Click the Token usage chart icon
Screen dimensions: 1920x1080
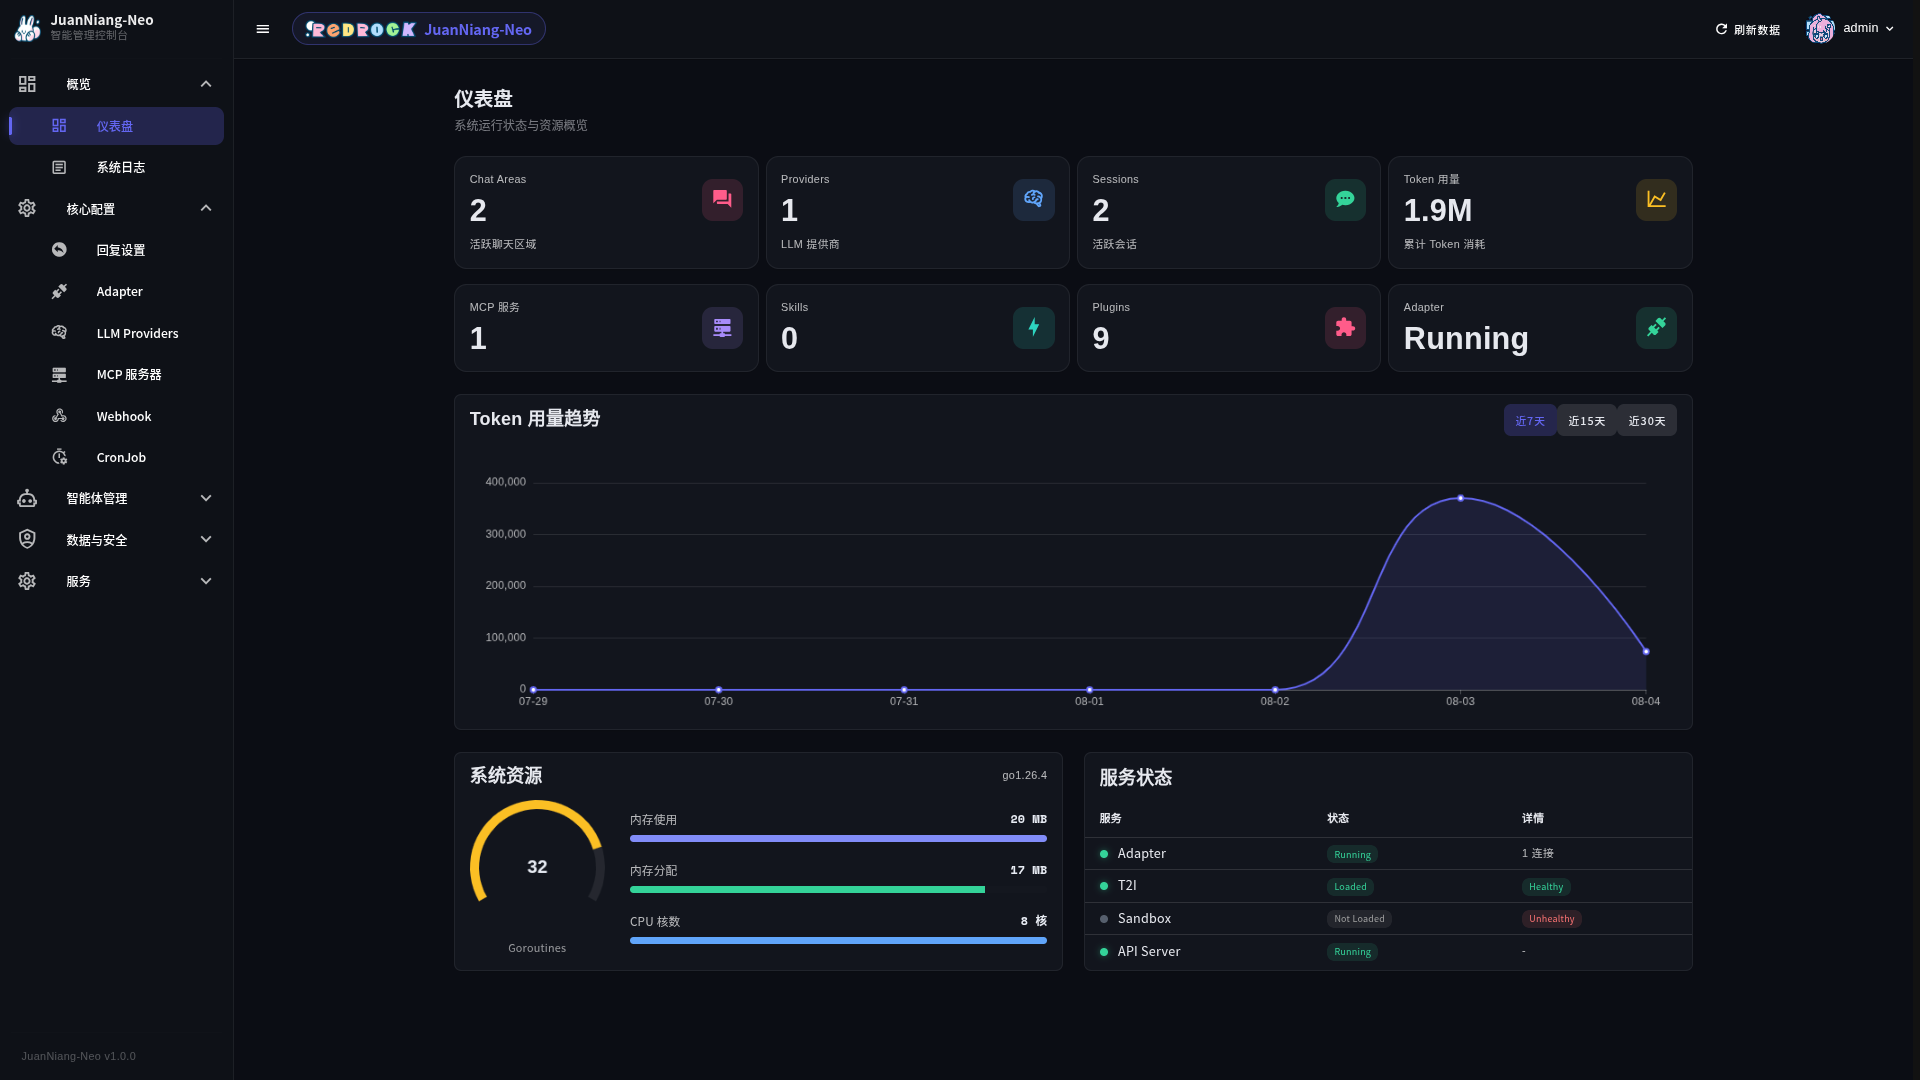coord(1656,200)
